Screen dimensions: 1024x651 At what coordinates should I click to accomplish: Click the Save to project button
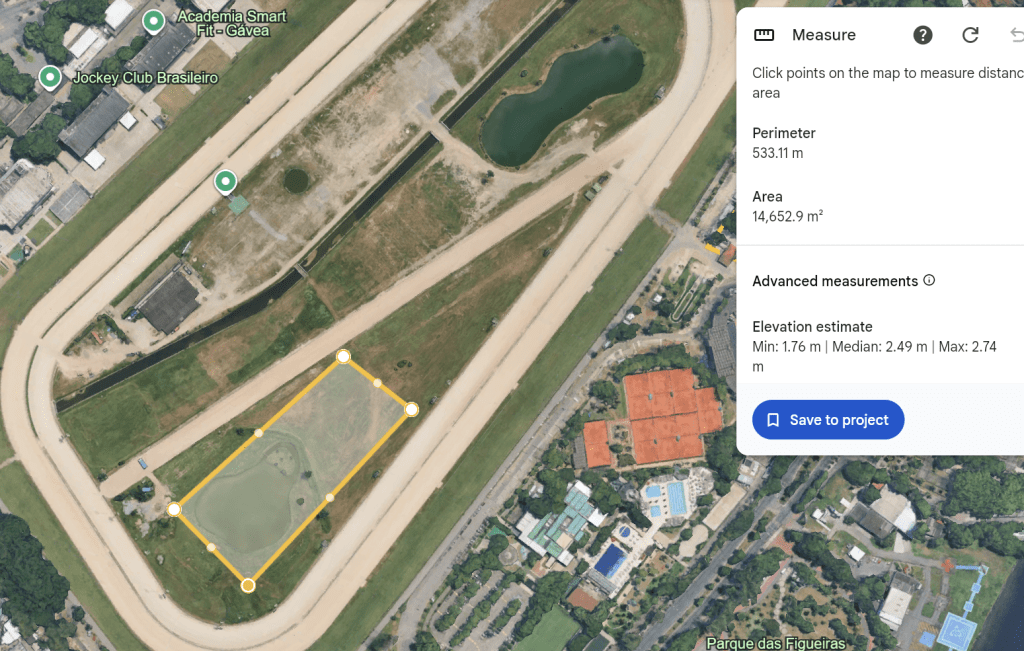point(827,420)
